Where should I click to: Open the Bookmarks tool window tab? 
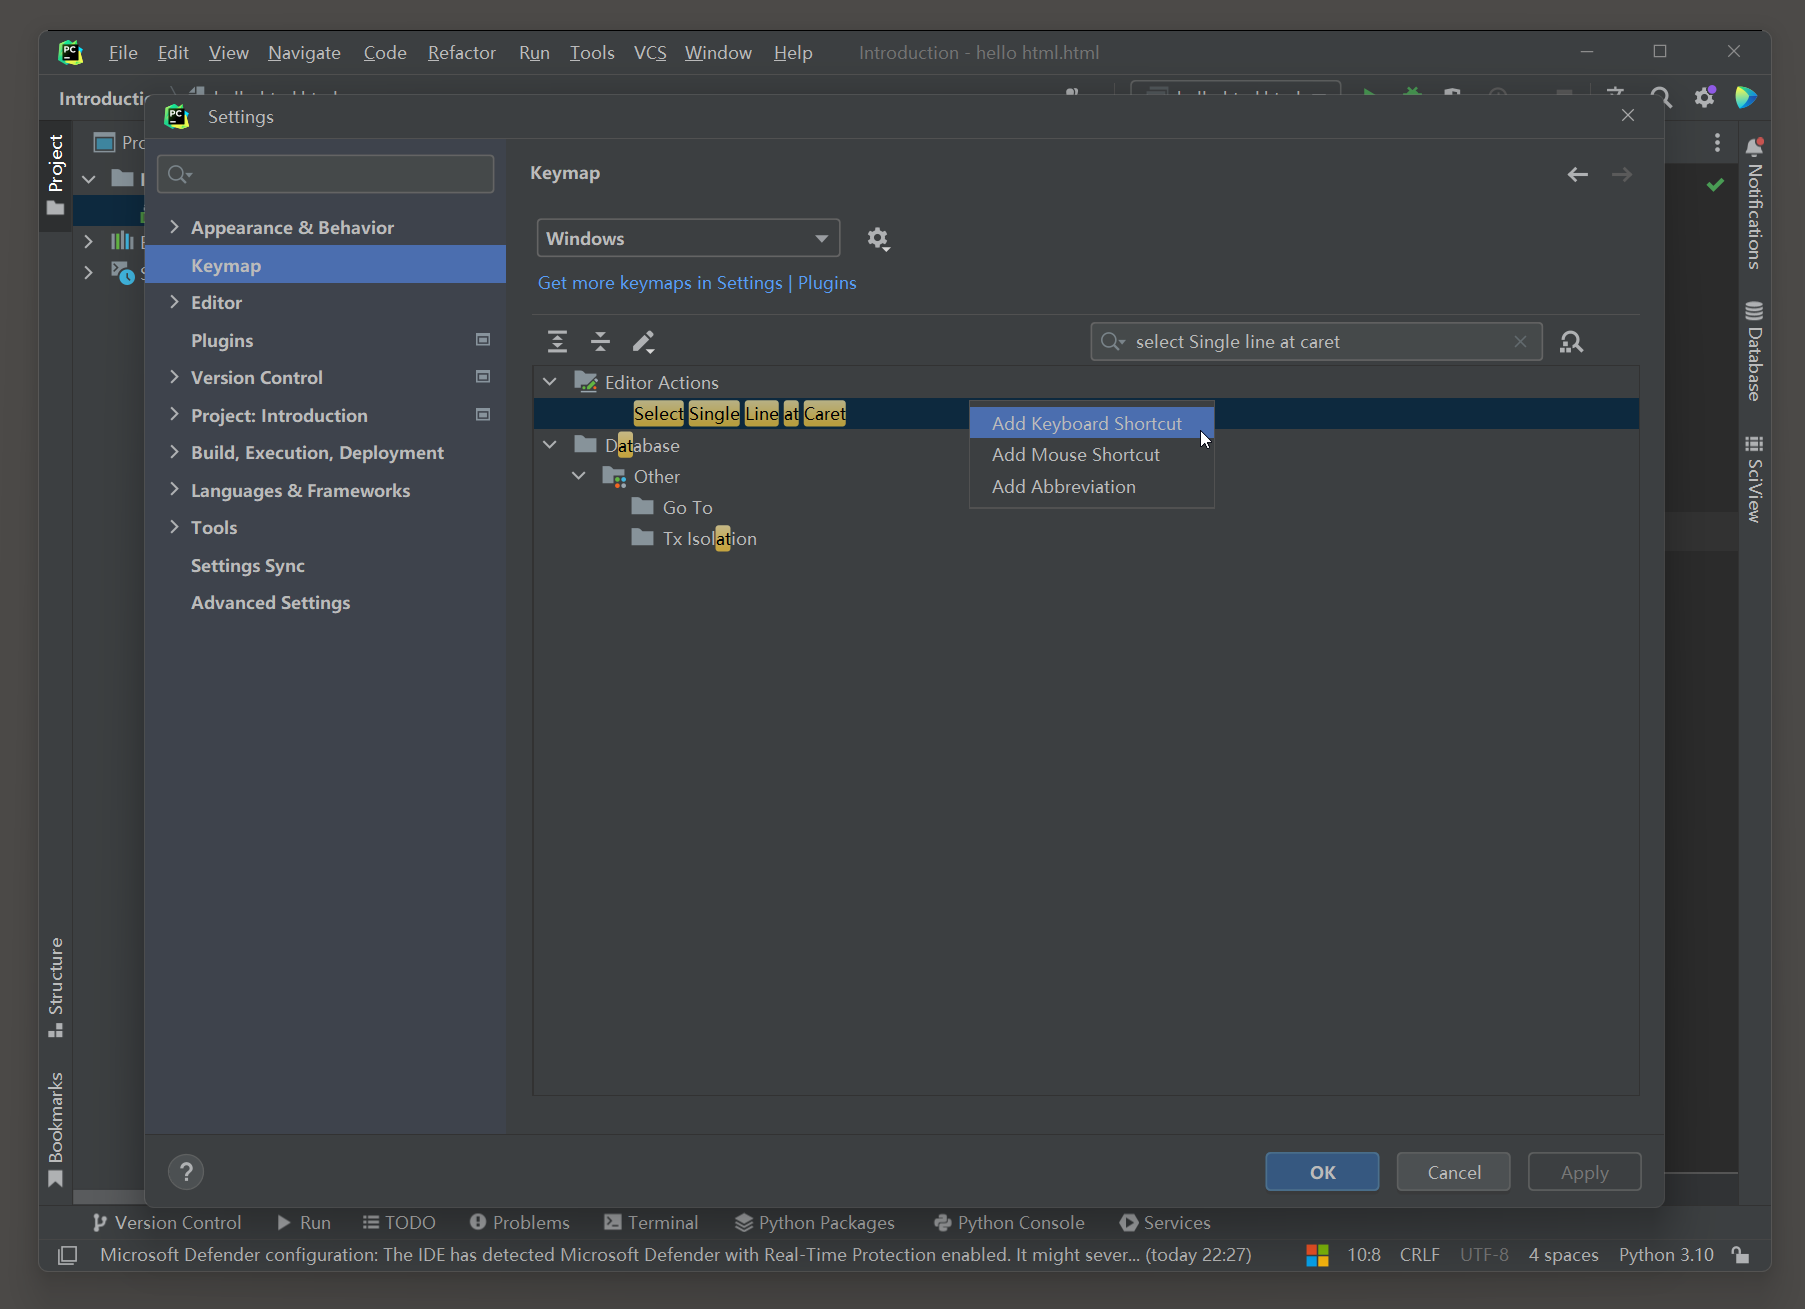[55, 1129]
